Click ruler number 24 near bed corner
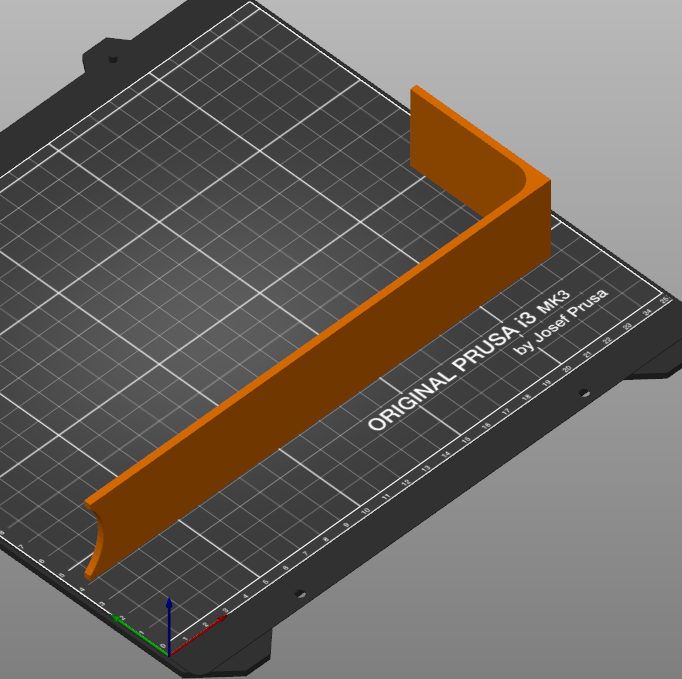 (x=647, y=312)
